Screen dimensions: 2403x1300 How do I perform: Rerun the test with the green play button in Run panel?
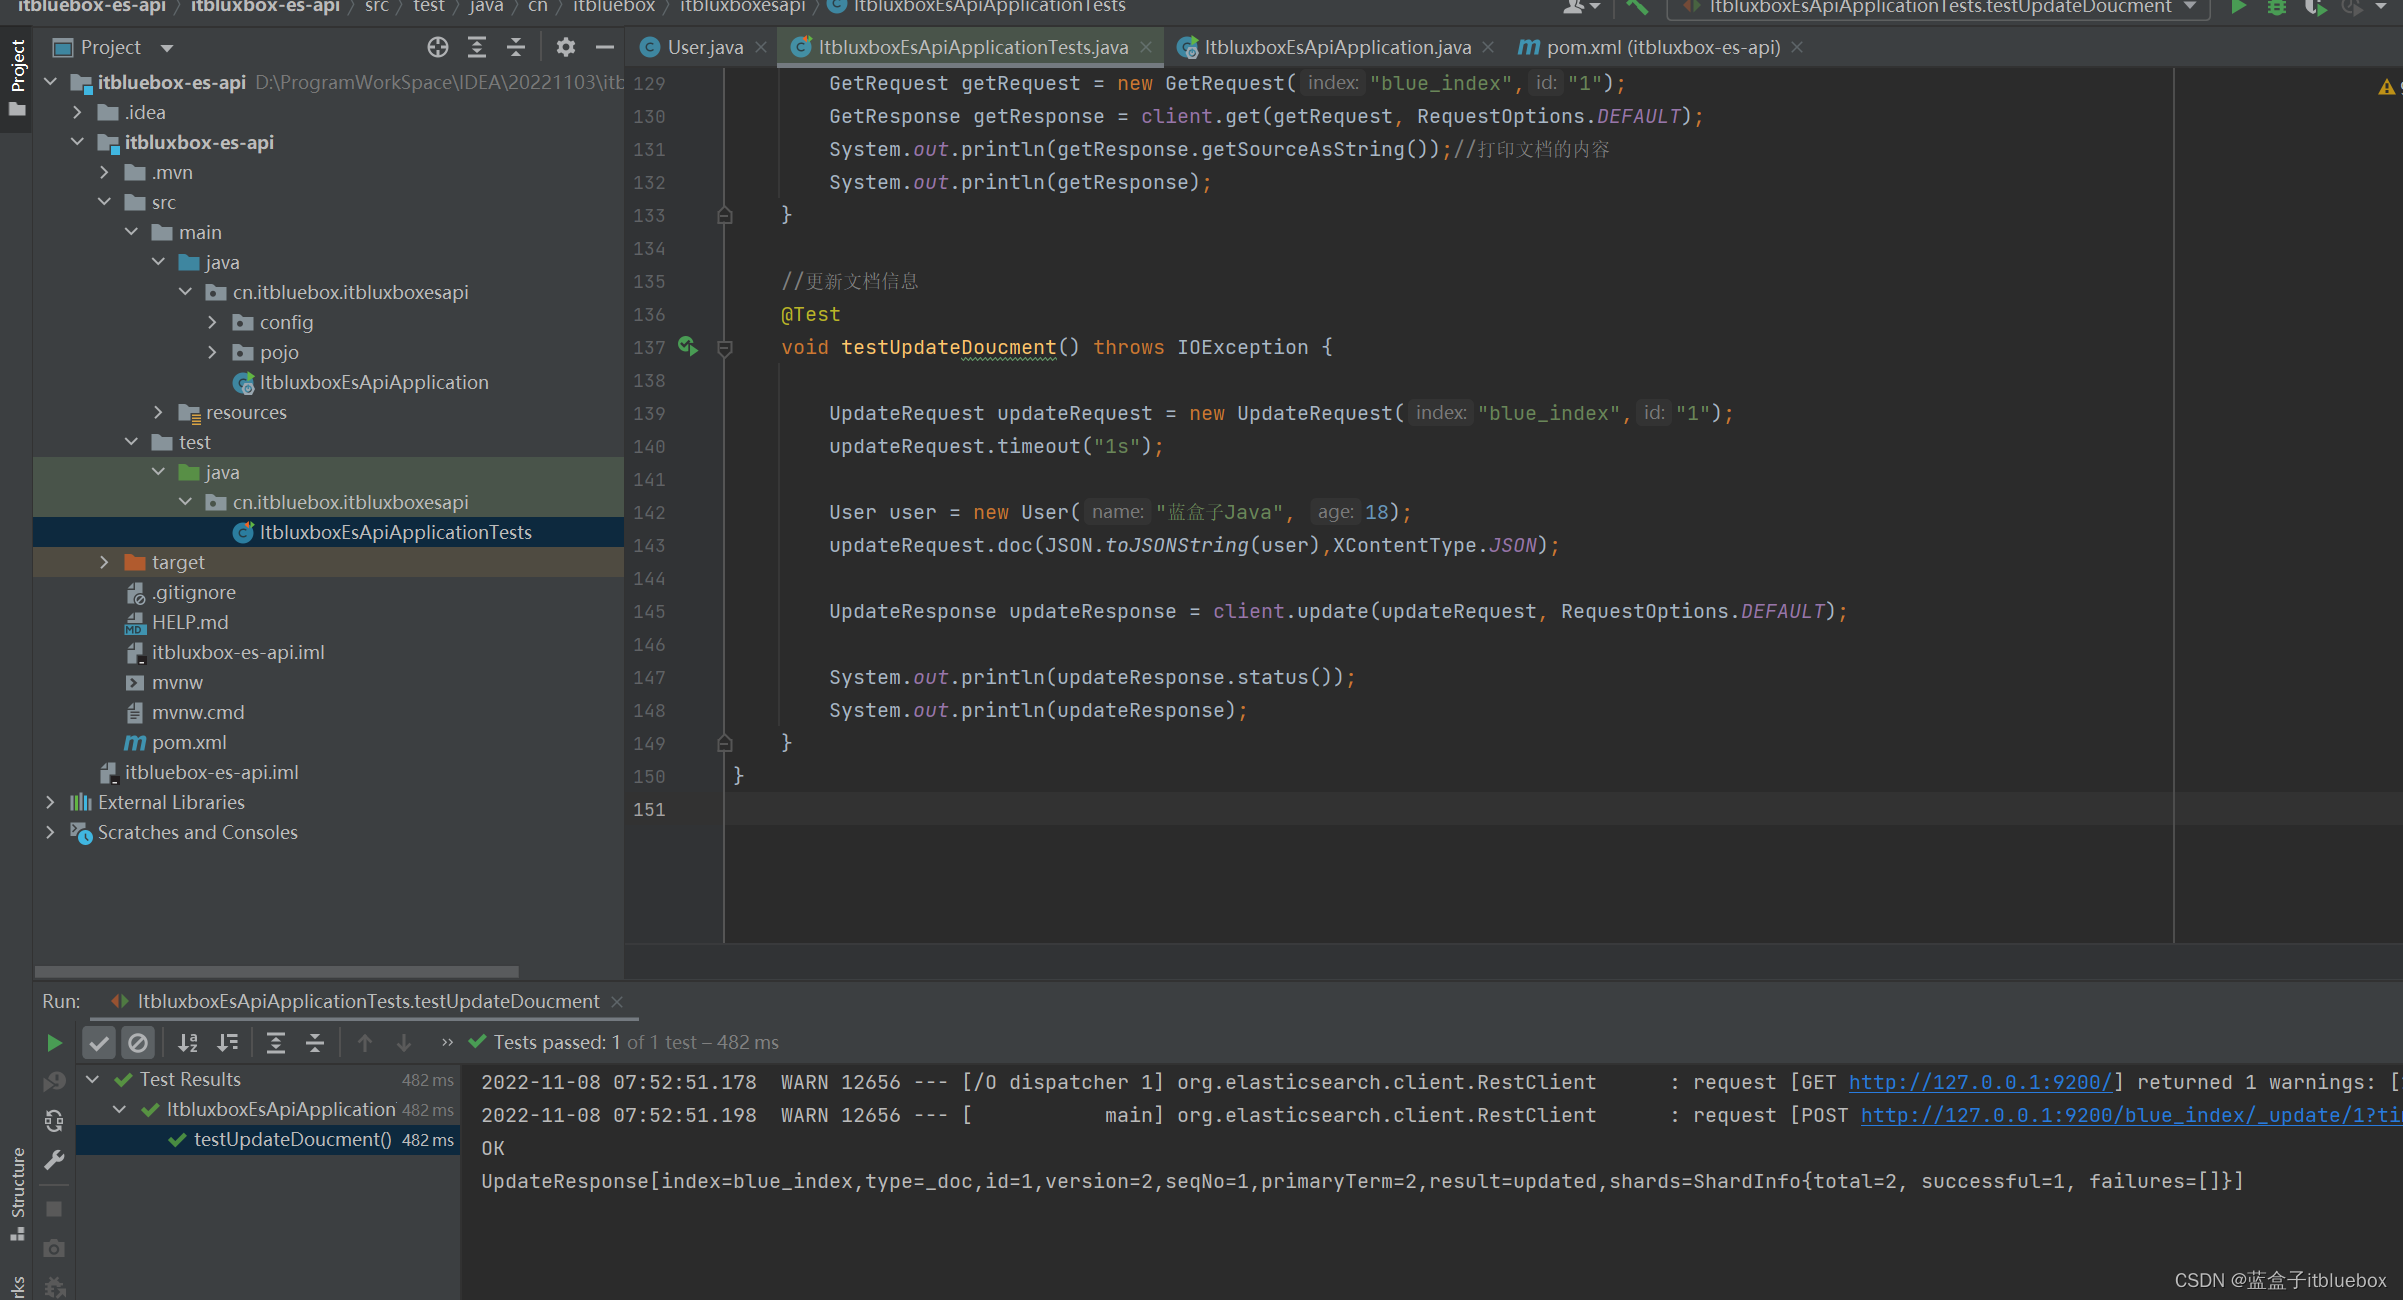tap(54, 1043)
